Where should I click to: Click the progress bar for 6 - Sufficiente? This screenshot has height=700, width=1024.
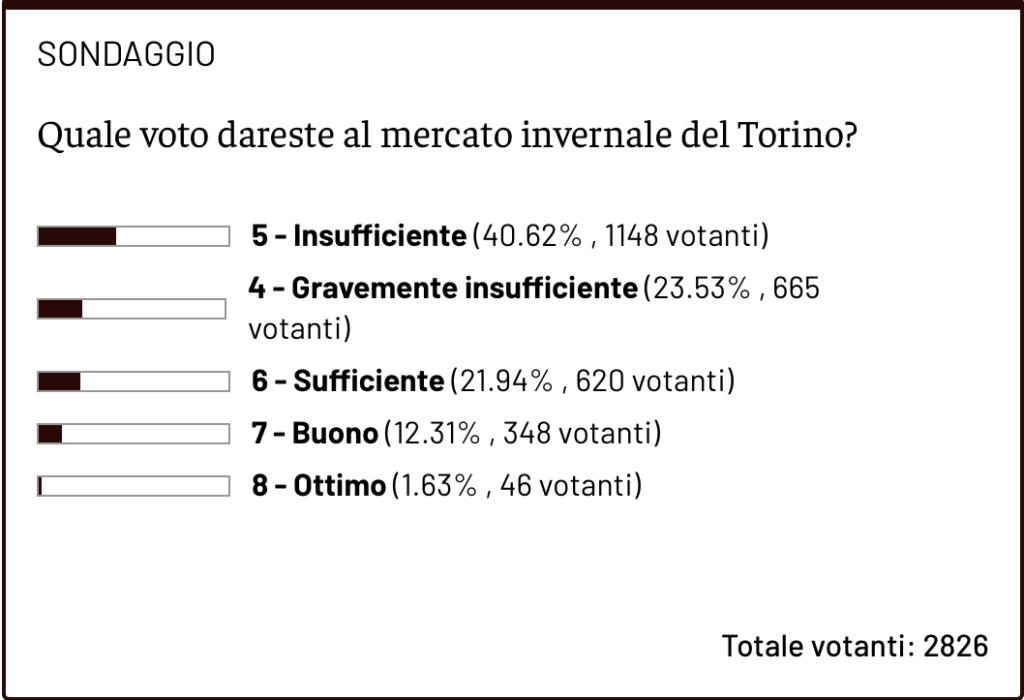tap(133, 381)
